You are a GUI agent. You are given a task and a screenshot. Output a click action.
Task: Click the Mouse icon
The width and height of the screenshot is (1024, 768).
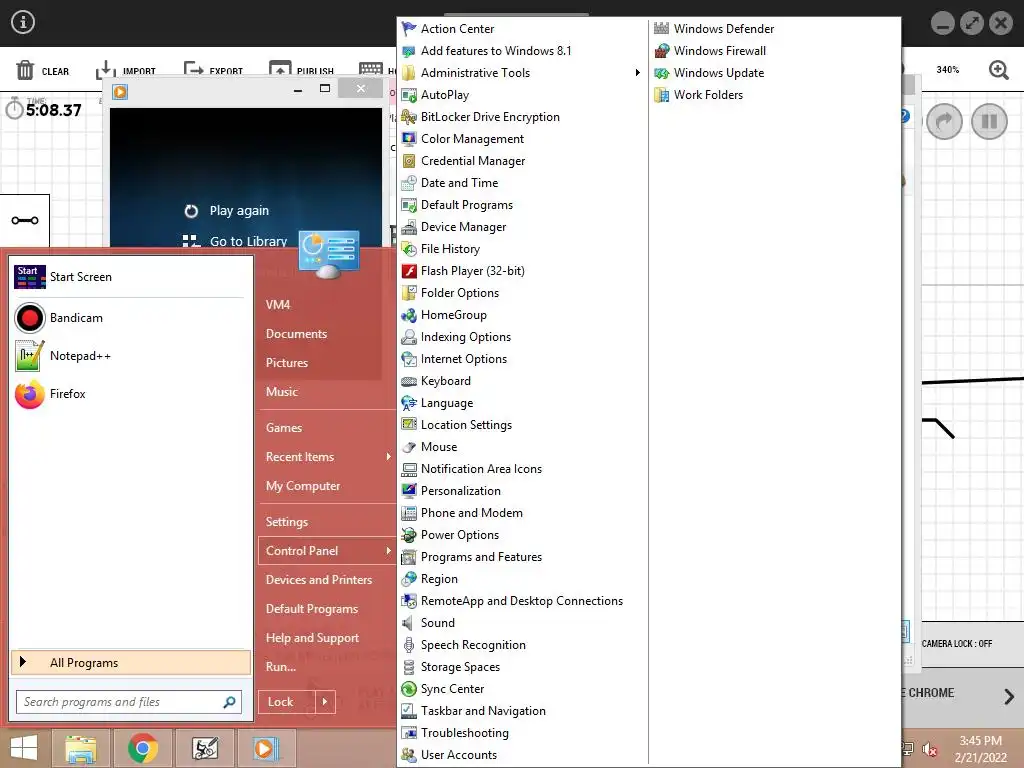click(409, 447)
